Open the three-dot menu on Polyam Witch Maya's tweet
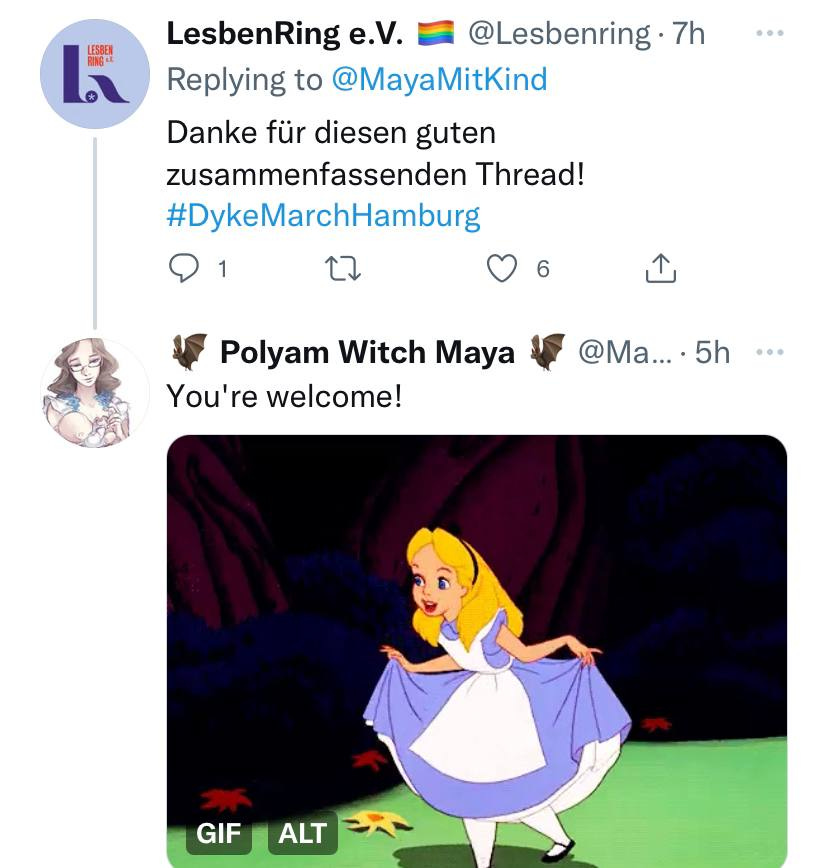Viewport: 828px width, 868px height. (x=770, y=352)
